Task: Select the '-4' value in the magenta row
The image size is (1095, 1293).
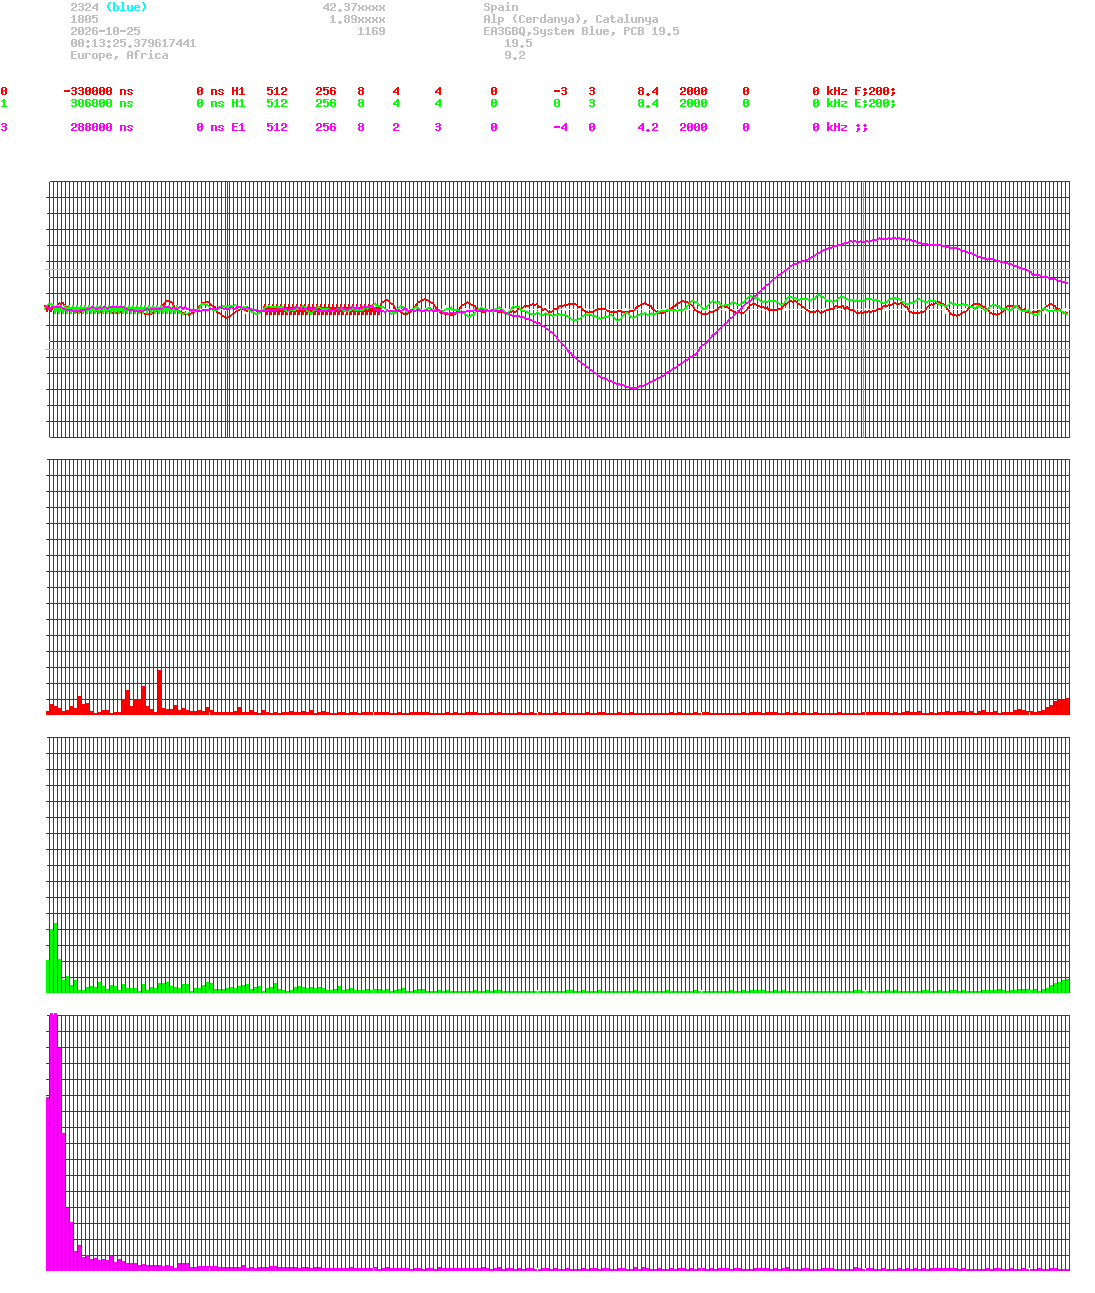Action: [x=560, y=127]
